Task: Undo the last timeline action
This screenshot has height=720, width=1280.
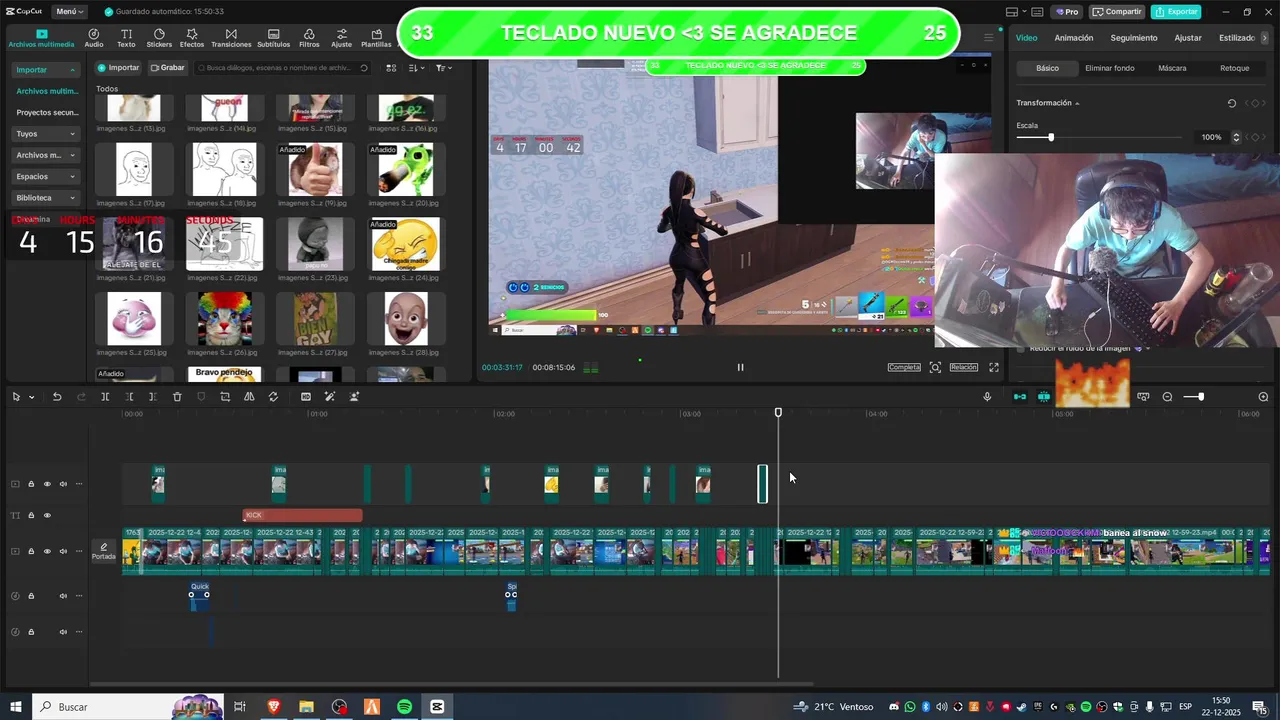Action: coord(57,397)
